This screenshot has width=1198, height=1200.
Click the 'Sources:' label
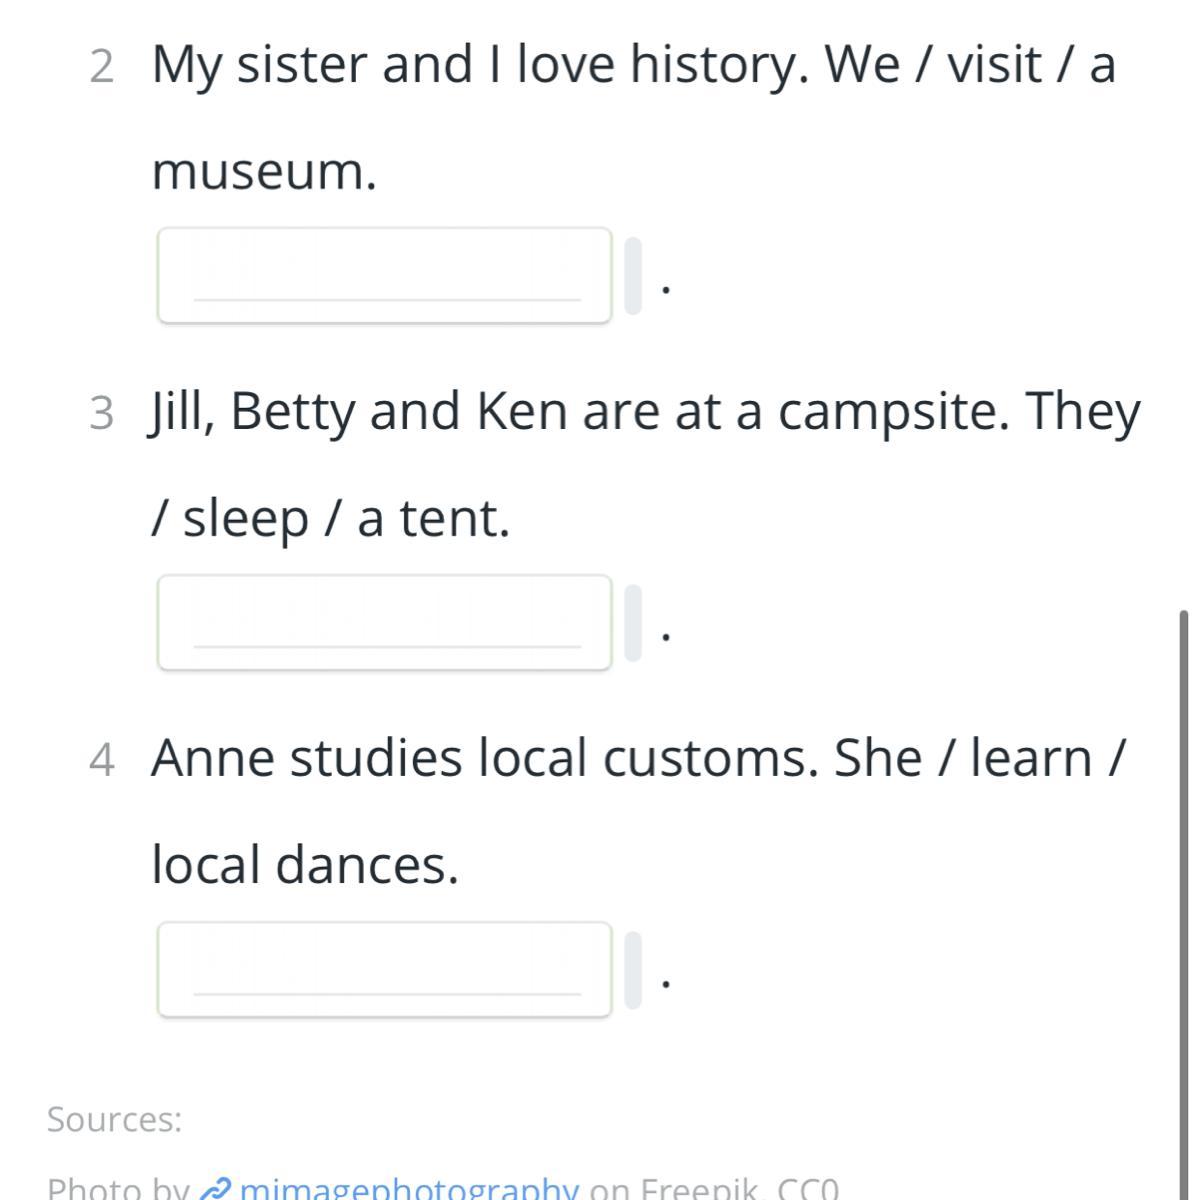115,1119
